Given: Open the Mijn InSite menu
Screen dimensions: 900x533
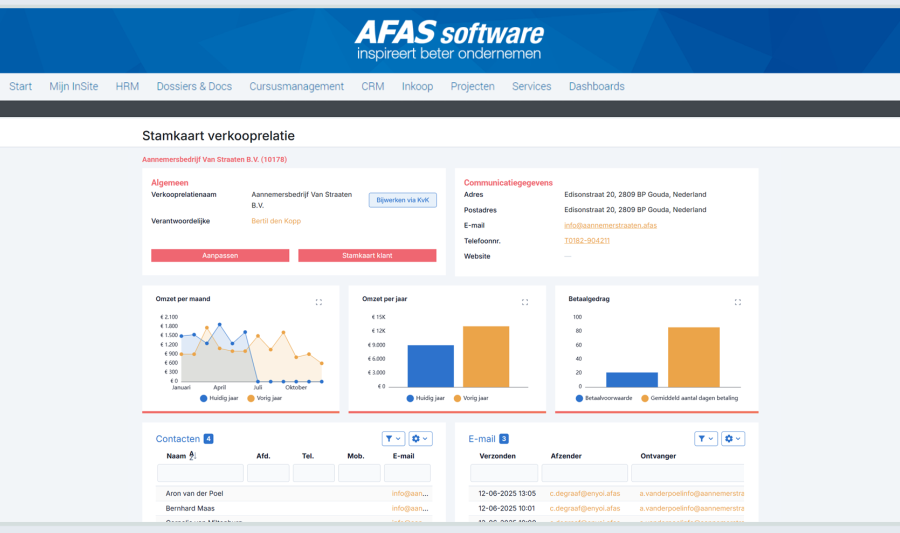Looking at the screenshot, I should tap(73, 86).
